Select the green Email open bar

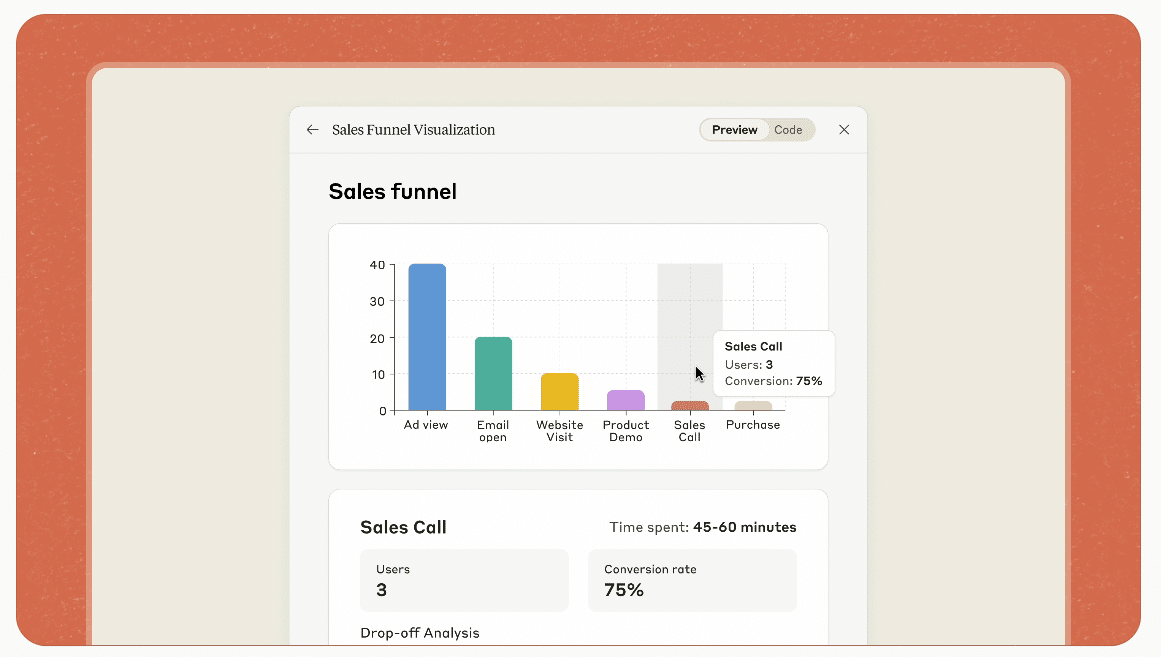coord(493,374)
